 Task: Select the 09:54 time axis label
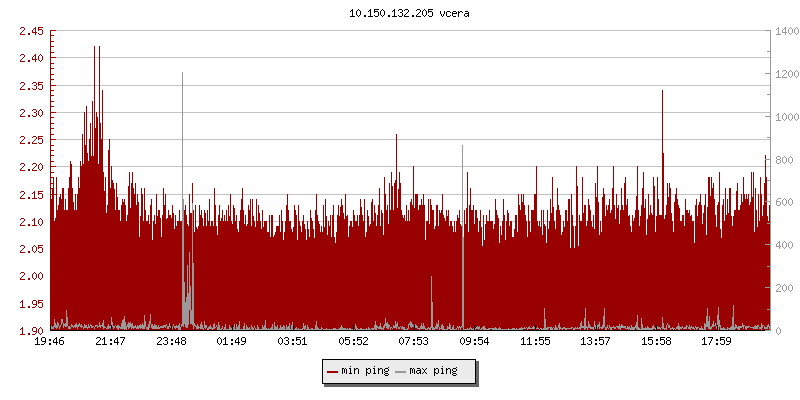pos(474,342)
